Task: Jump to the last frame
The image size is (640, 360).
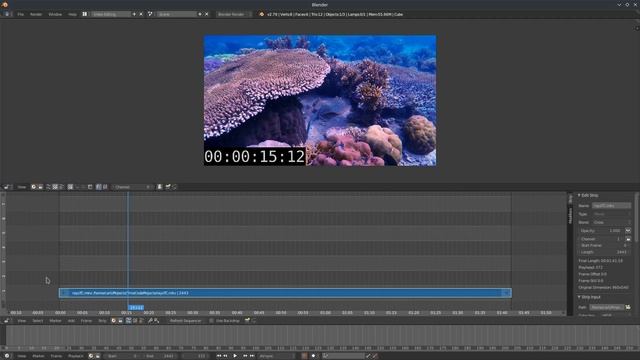Action: pos(252,356)
